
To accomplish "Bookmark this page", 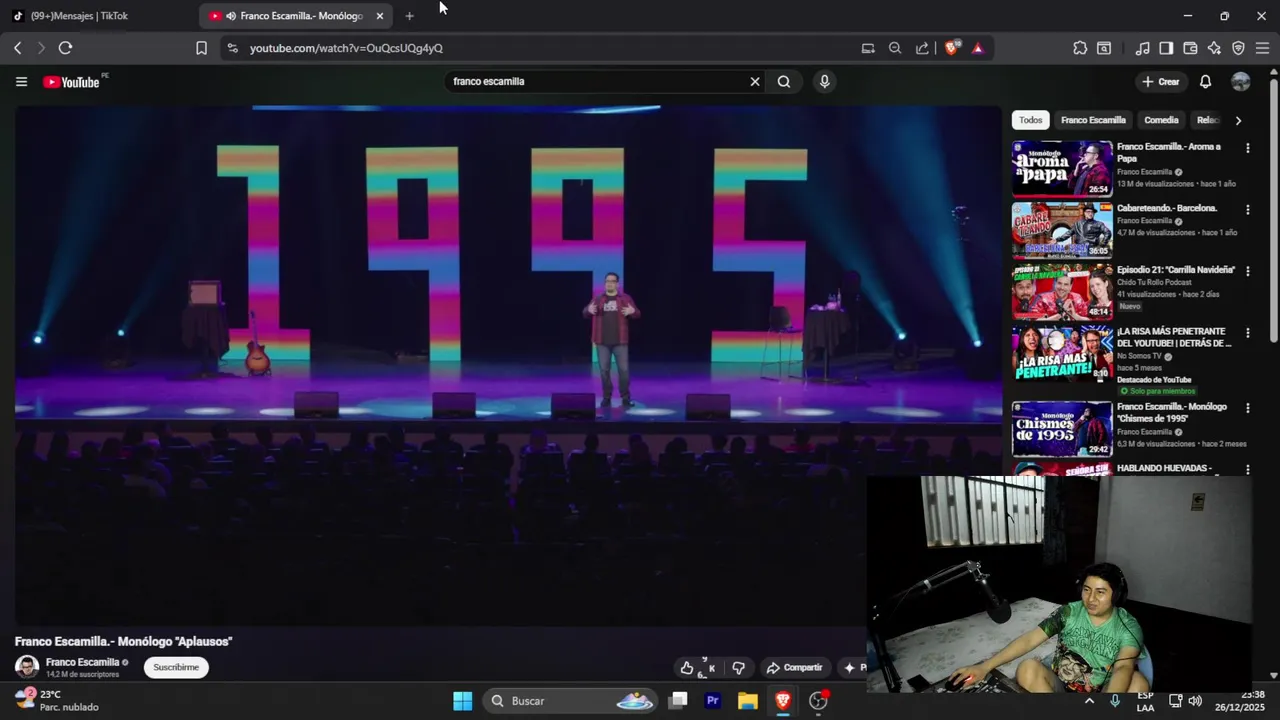I will click(x=201, y=48).
